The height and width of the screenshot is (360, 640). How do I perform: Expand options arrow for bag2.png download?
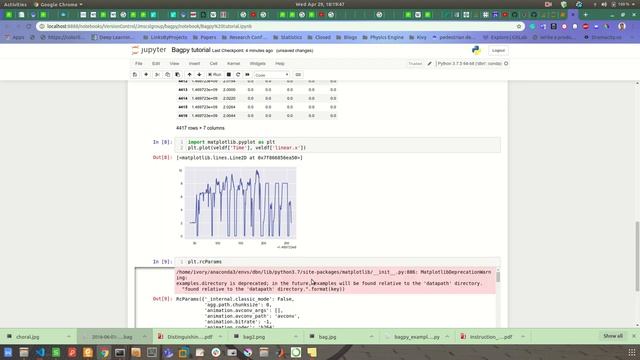tap(296, 337)
